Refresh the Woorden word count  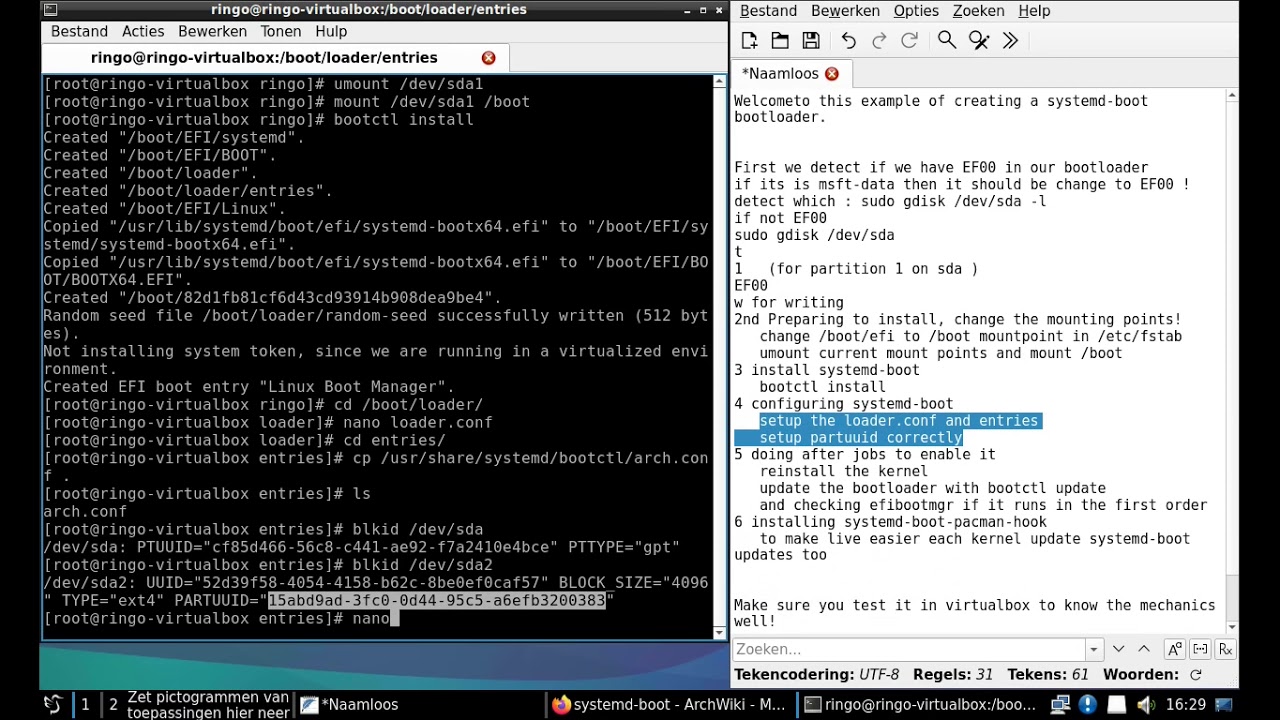point(1195,675)
